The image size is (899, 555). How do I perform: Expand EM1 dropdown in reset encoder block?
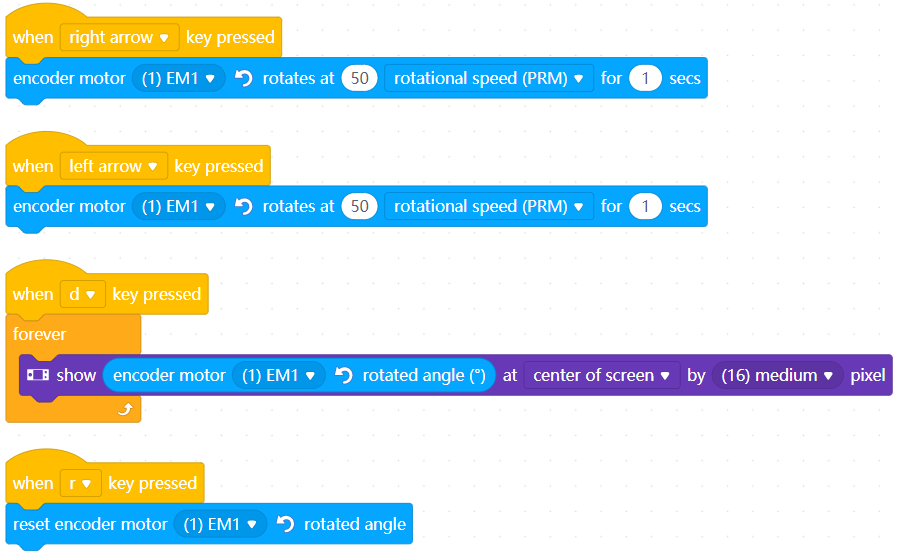[x=220, y=524]
